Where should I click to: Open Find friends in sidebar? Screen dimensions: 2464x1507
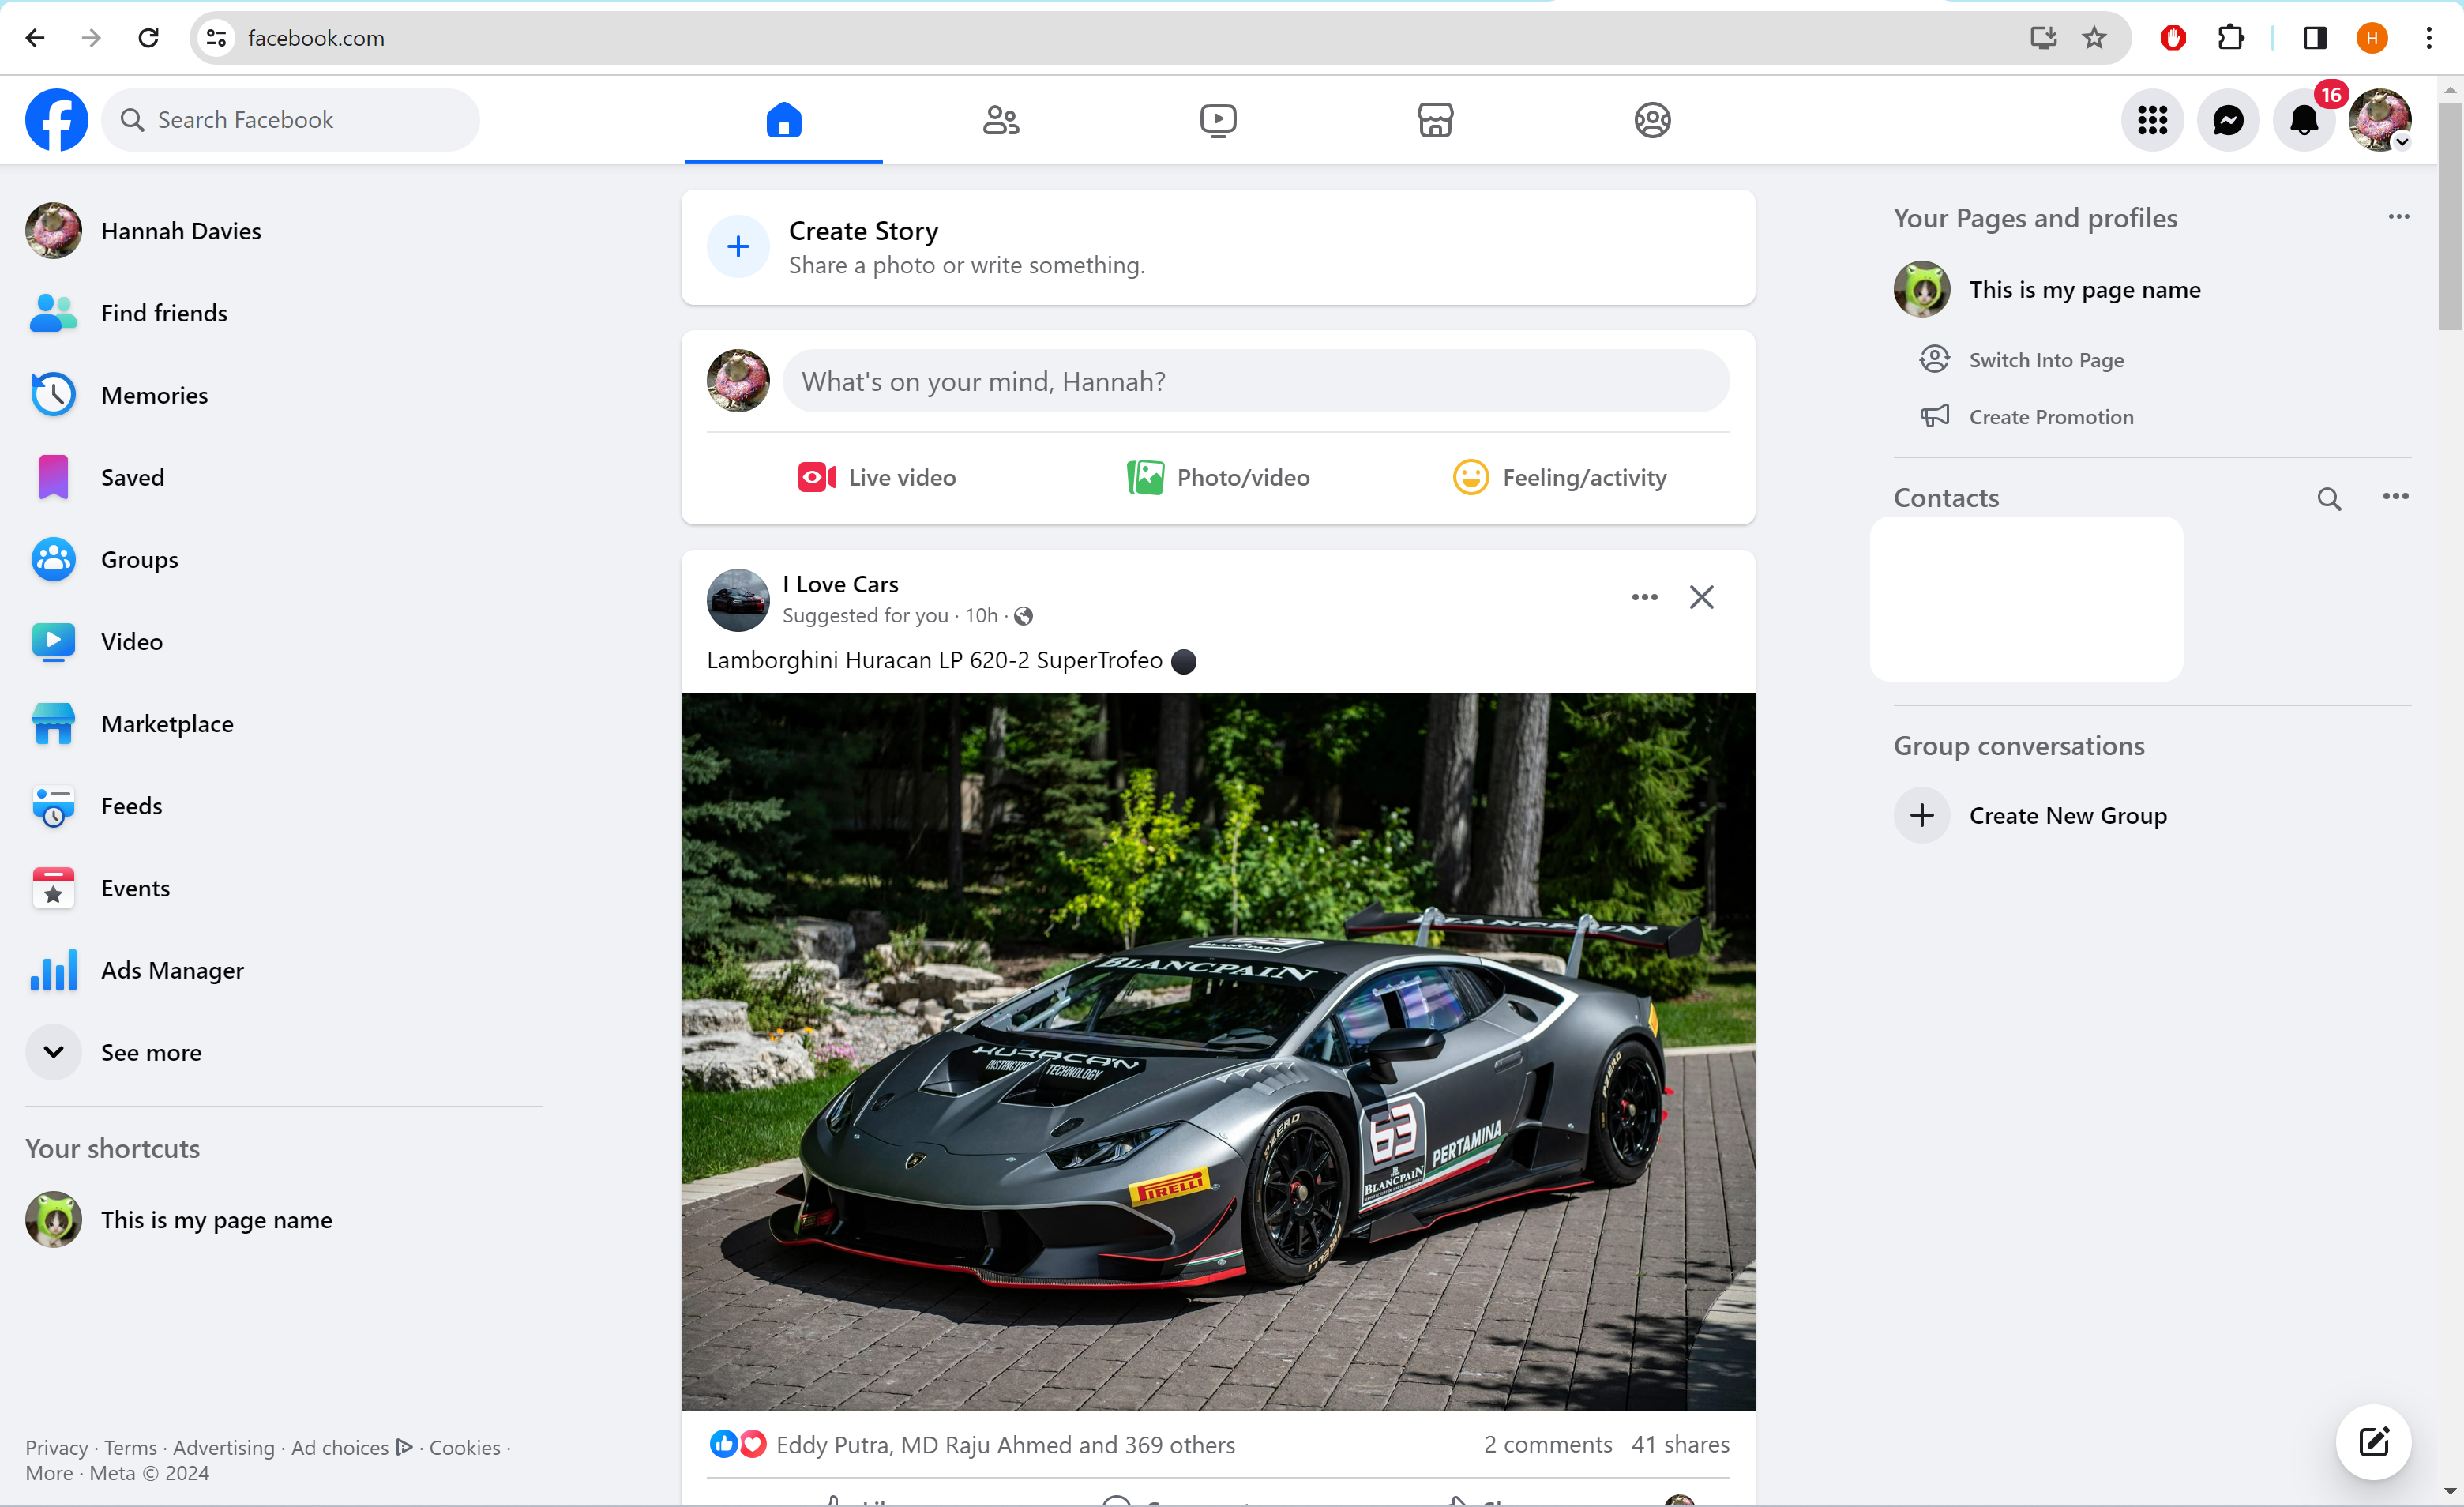(x=284, y=313)
